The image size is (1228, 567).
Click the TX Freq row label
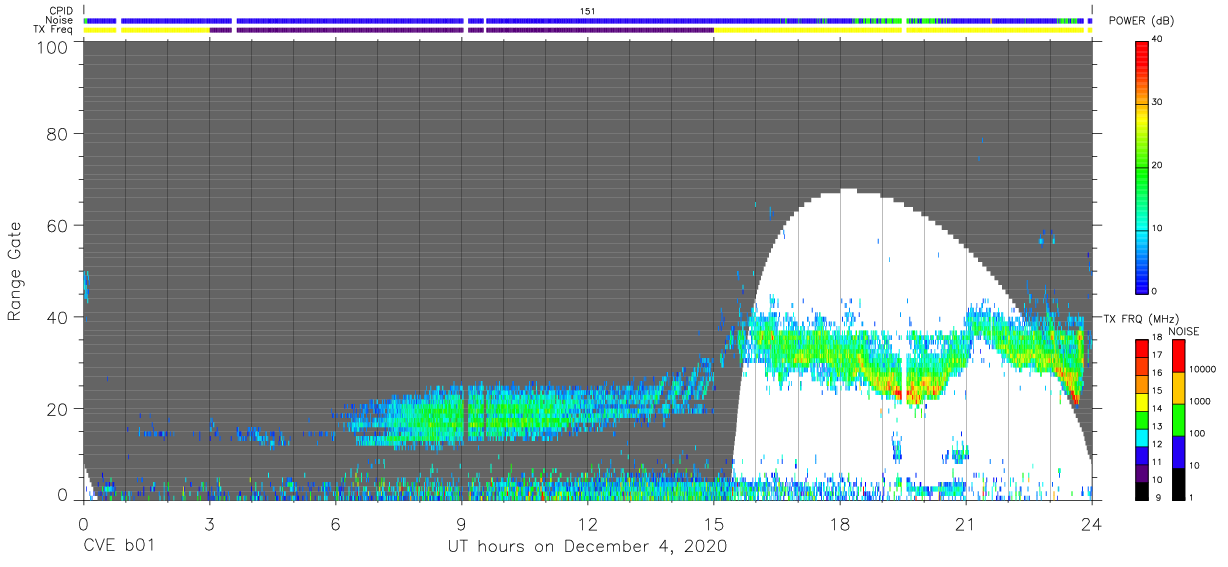pyautogui.click(x=53, y=30)
